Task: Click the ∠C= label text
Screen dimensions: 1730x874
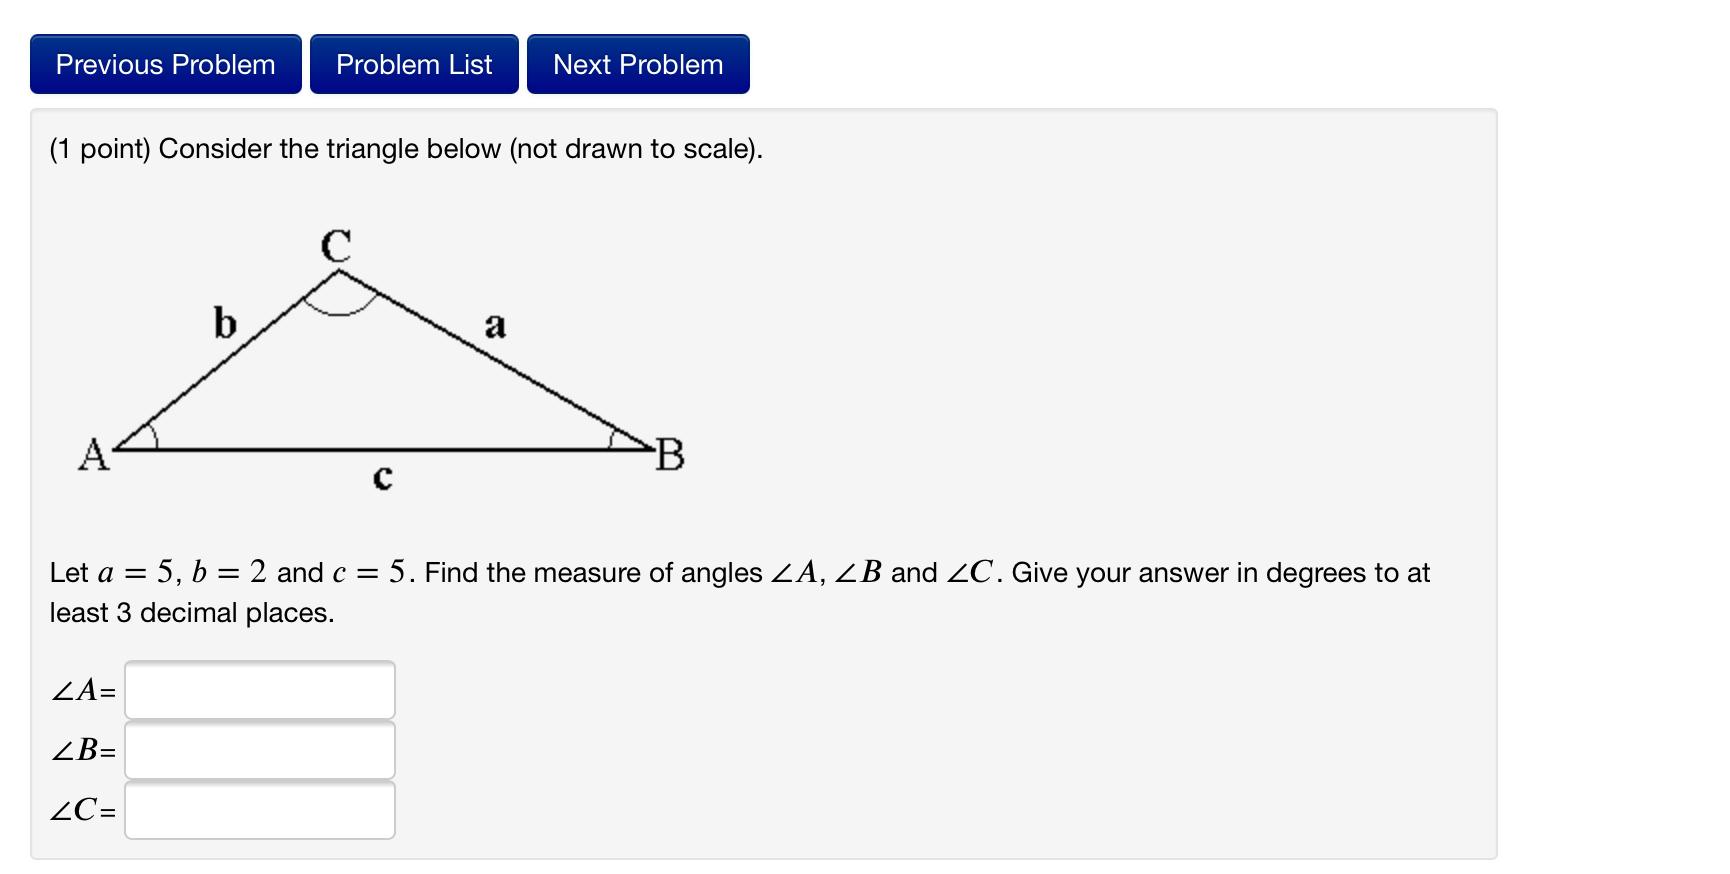Action: tap(83, 813)
